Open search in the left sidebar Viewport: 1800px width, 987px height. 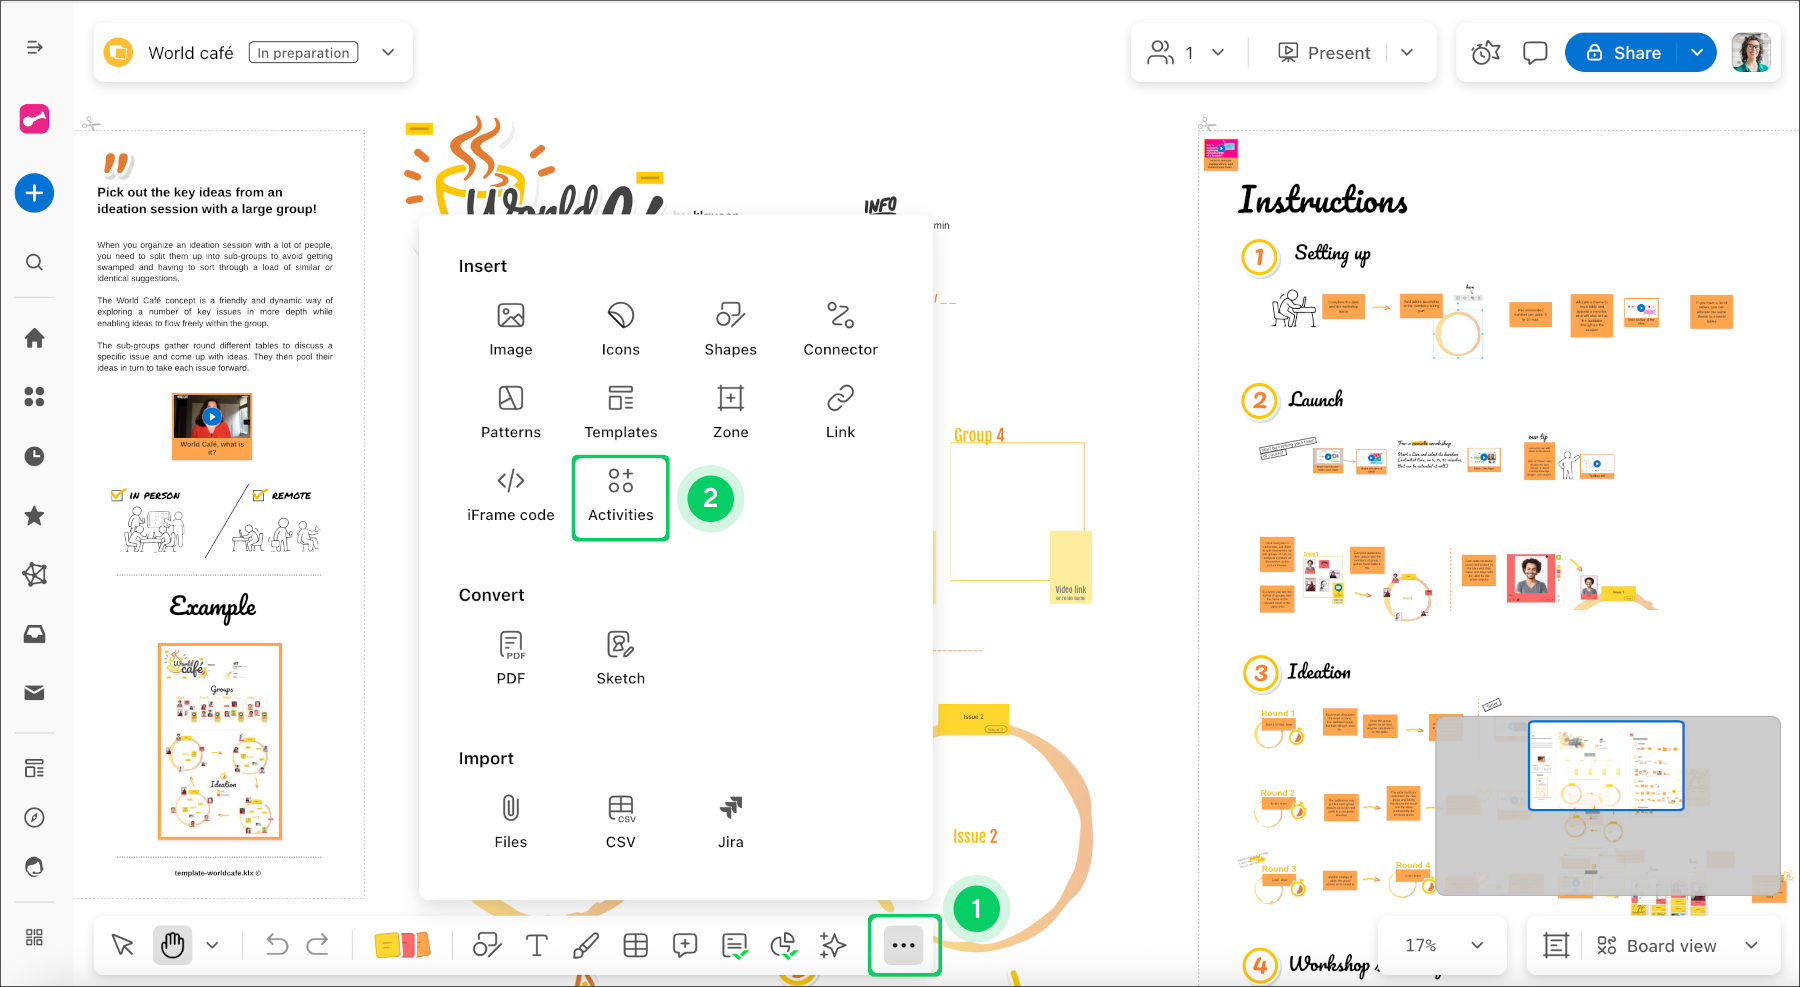34,262
